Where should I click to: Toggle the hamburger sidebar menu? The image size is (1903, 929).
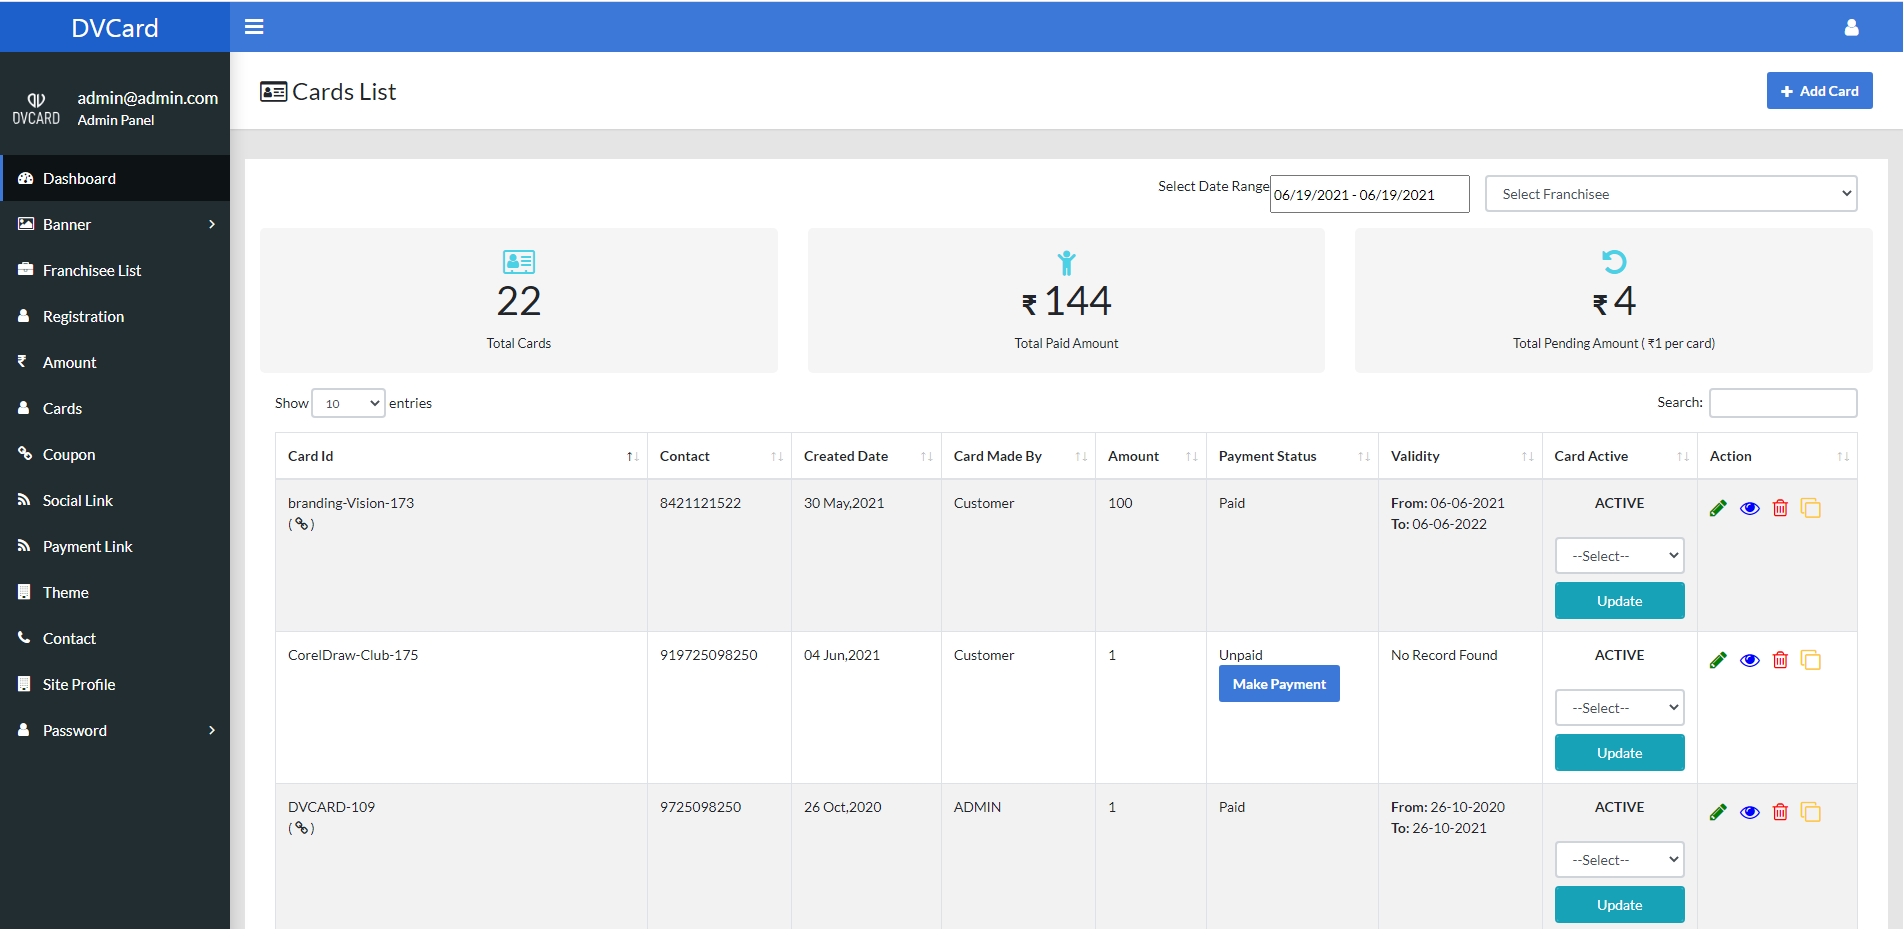pyautogui.click(x=254, y=27)
